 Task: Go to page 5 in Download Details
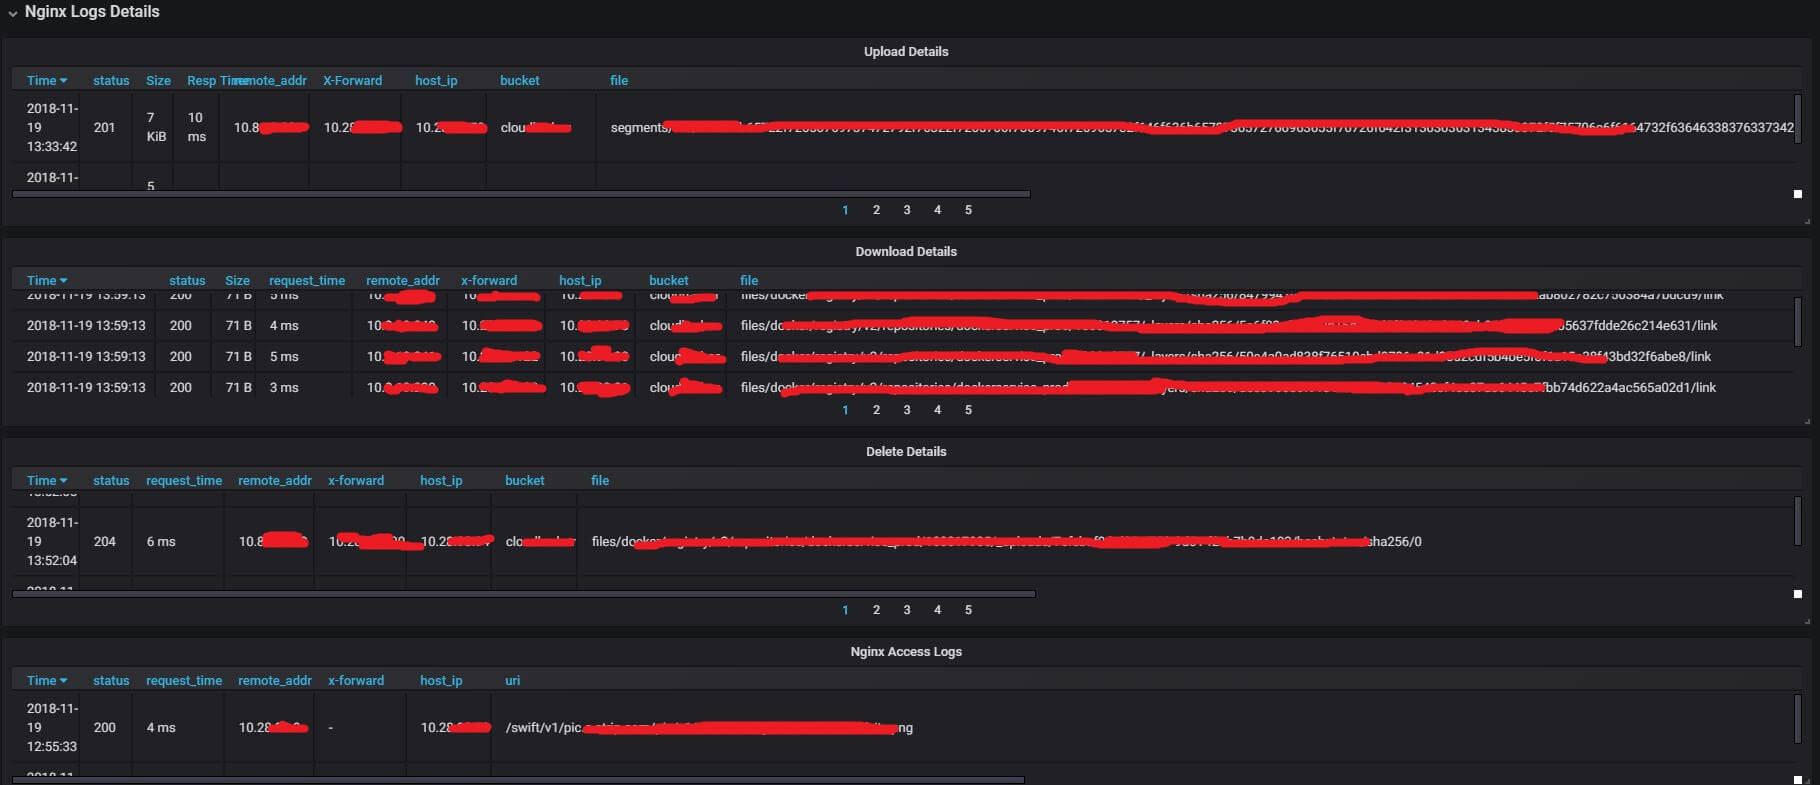tap(968, 410)
